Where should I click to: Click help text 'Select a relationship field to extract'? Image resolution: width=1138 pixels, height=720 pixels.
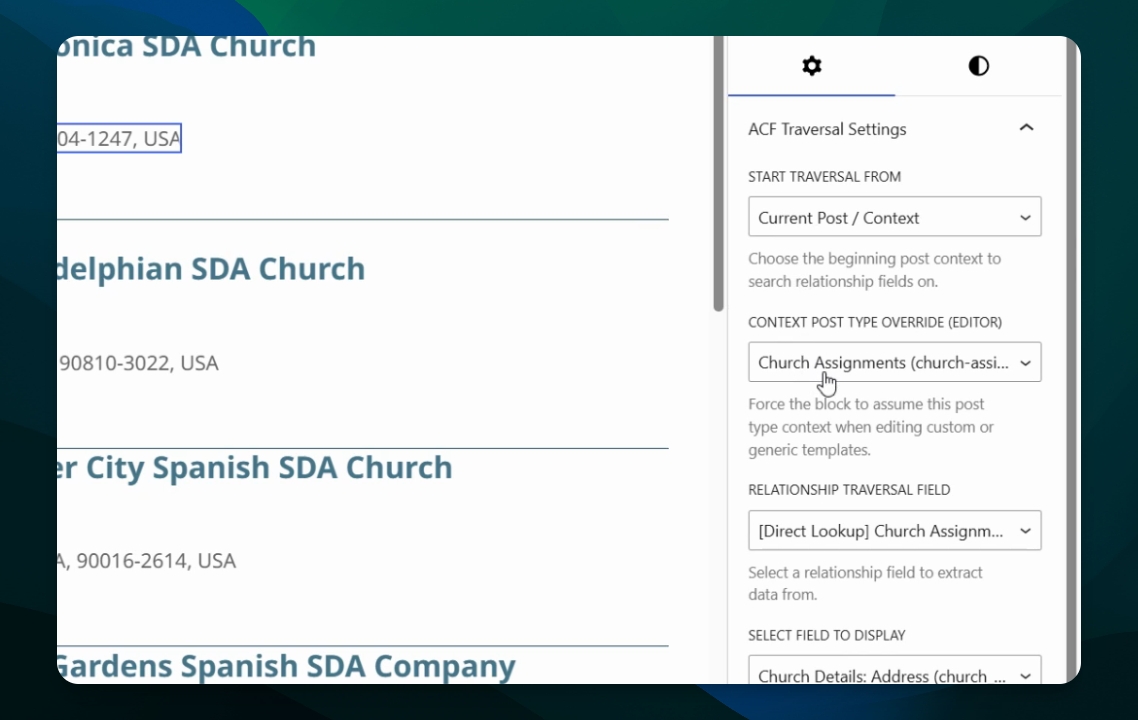865,584
